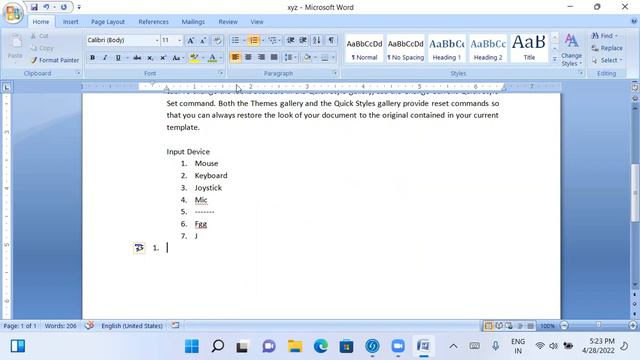Expand the font color dropdown arrow
Viewport: 640px width, 360px height.
pos(221,58)
